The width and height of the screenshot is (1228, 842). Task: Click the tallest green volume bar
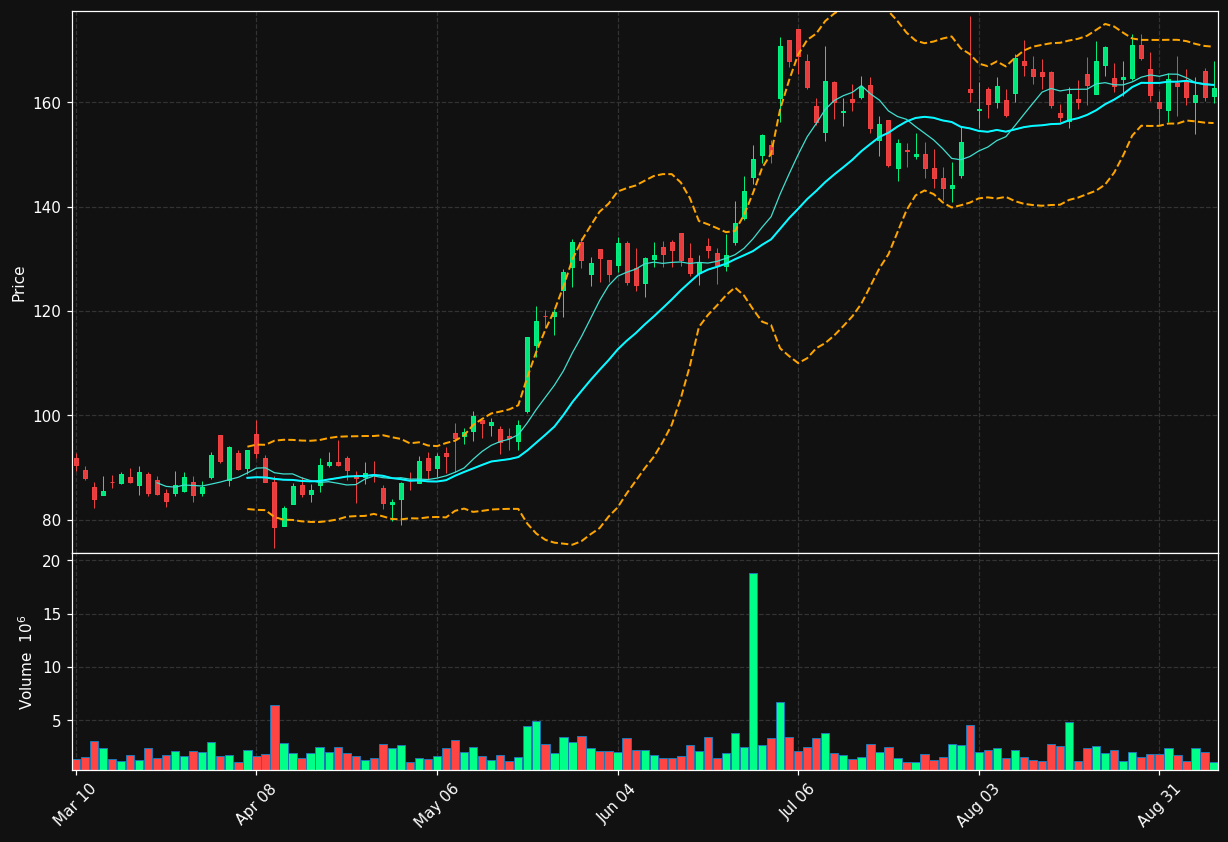tap(753, 671)
